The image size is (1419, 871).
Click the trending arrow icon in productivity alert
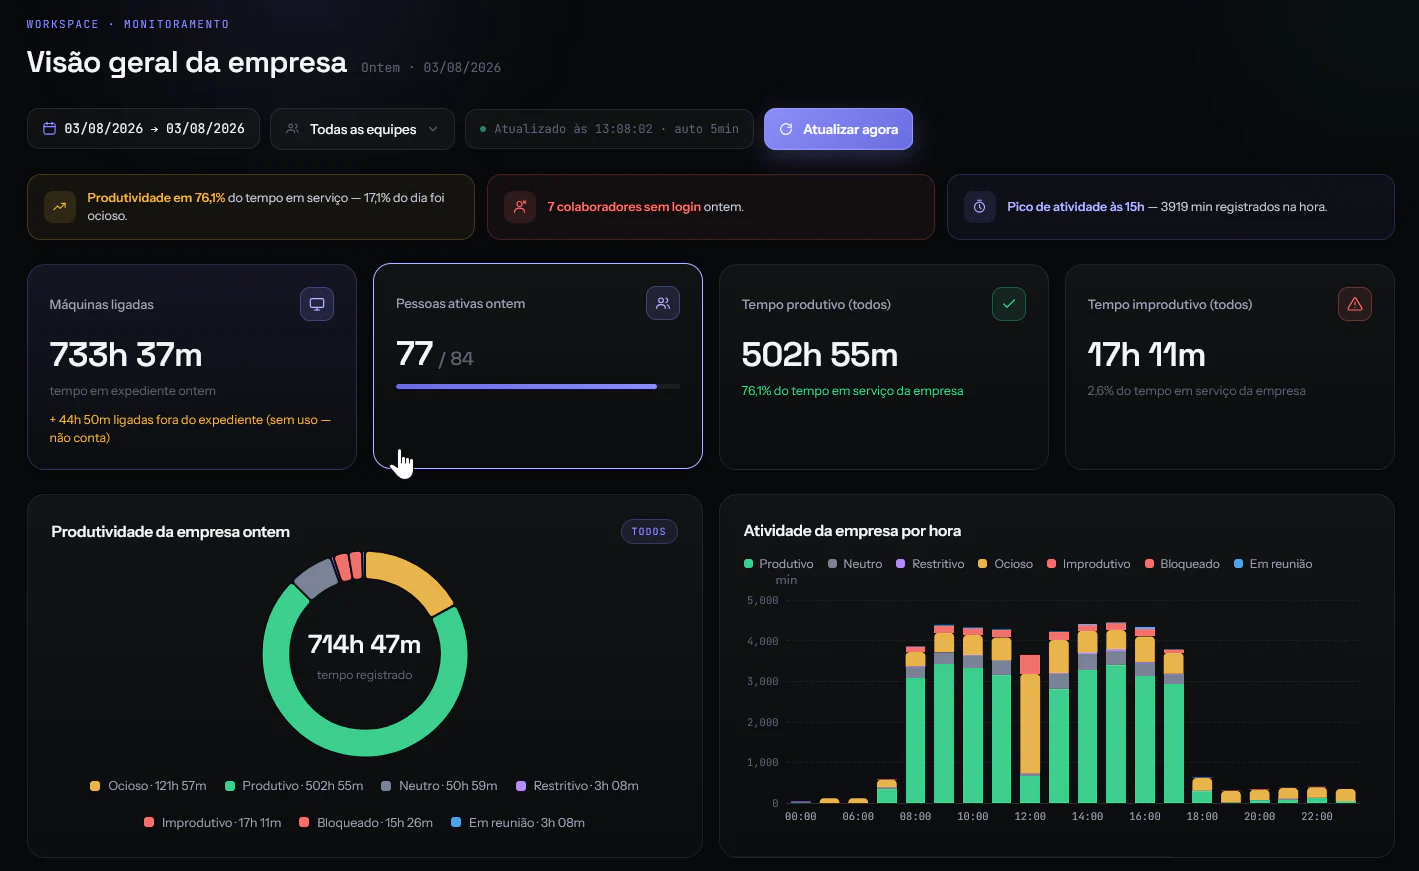pyautogui.click(x=60, y=207)
